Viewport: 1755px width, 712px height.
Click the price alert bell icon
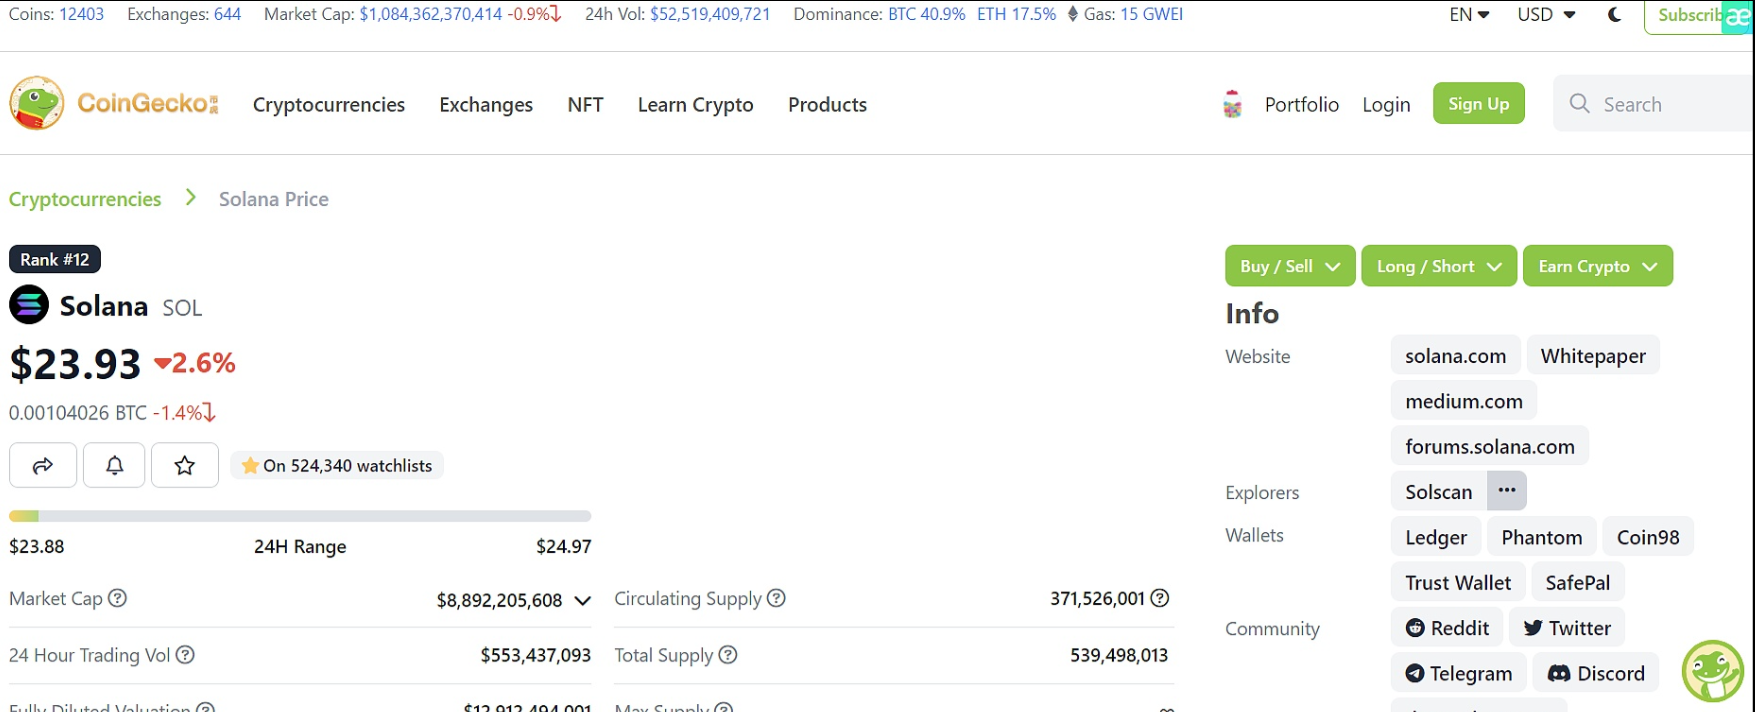[115, 465]
